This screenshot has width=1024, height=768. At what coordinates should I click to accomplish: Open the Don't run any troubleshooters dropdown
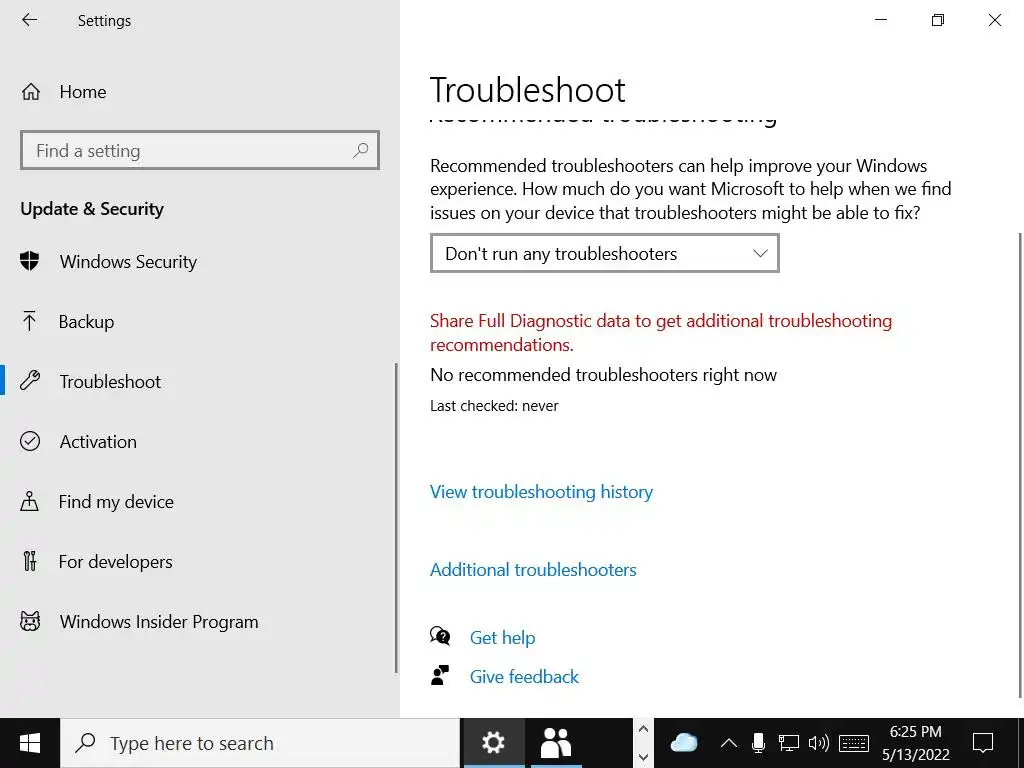(x=605, y=253)
